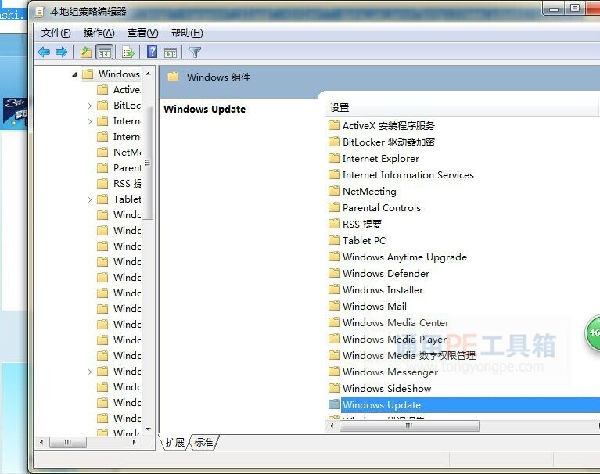Select BitLocker 驱动器加密 in the list
Screen dimensions: 600x474
point(382,142)
